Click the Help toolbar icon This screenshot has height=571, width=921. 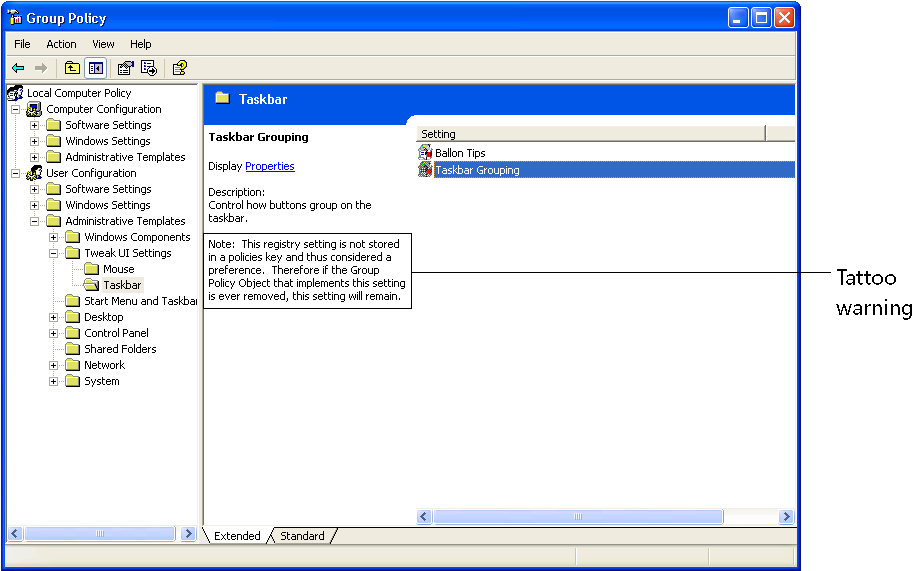(179, 68)
